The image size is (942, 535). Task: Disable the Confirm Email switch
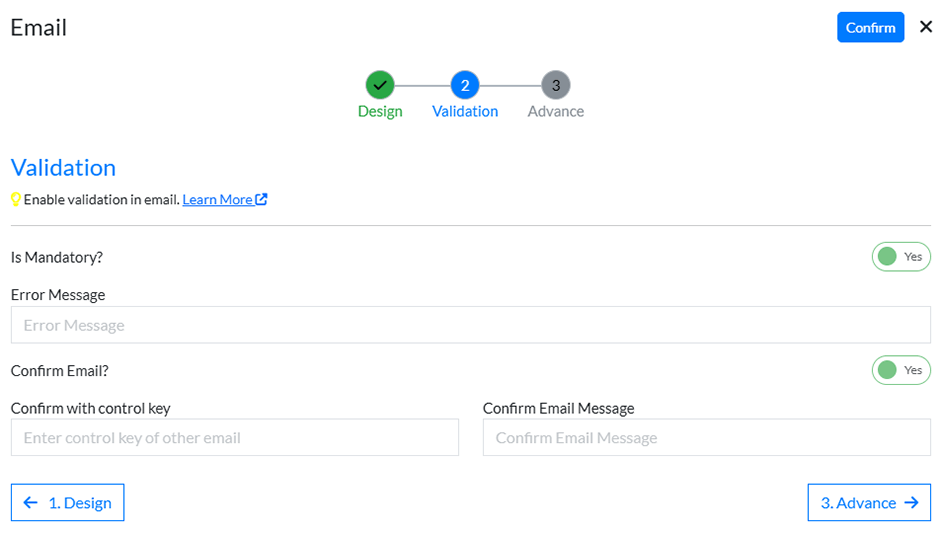coord(901,370)
